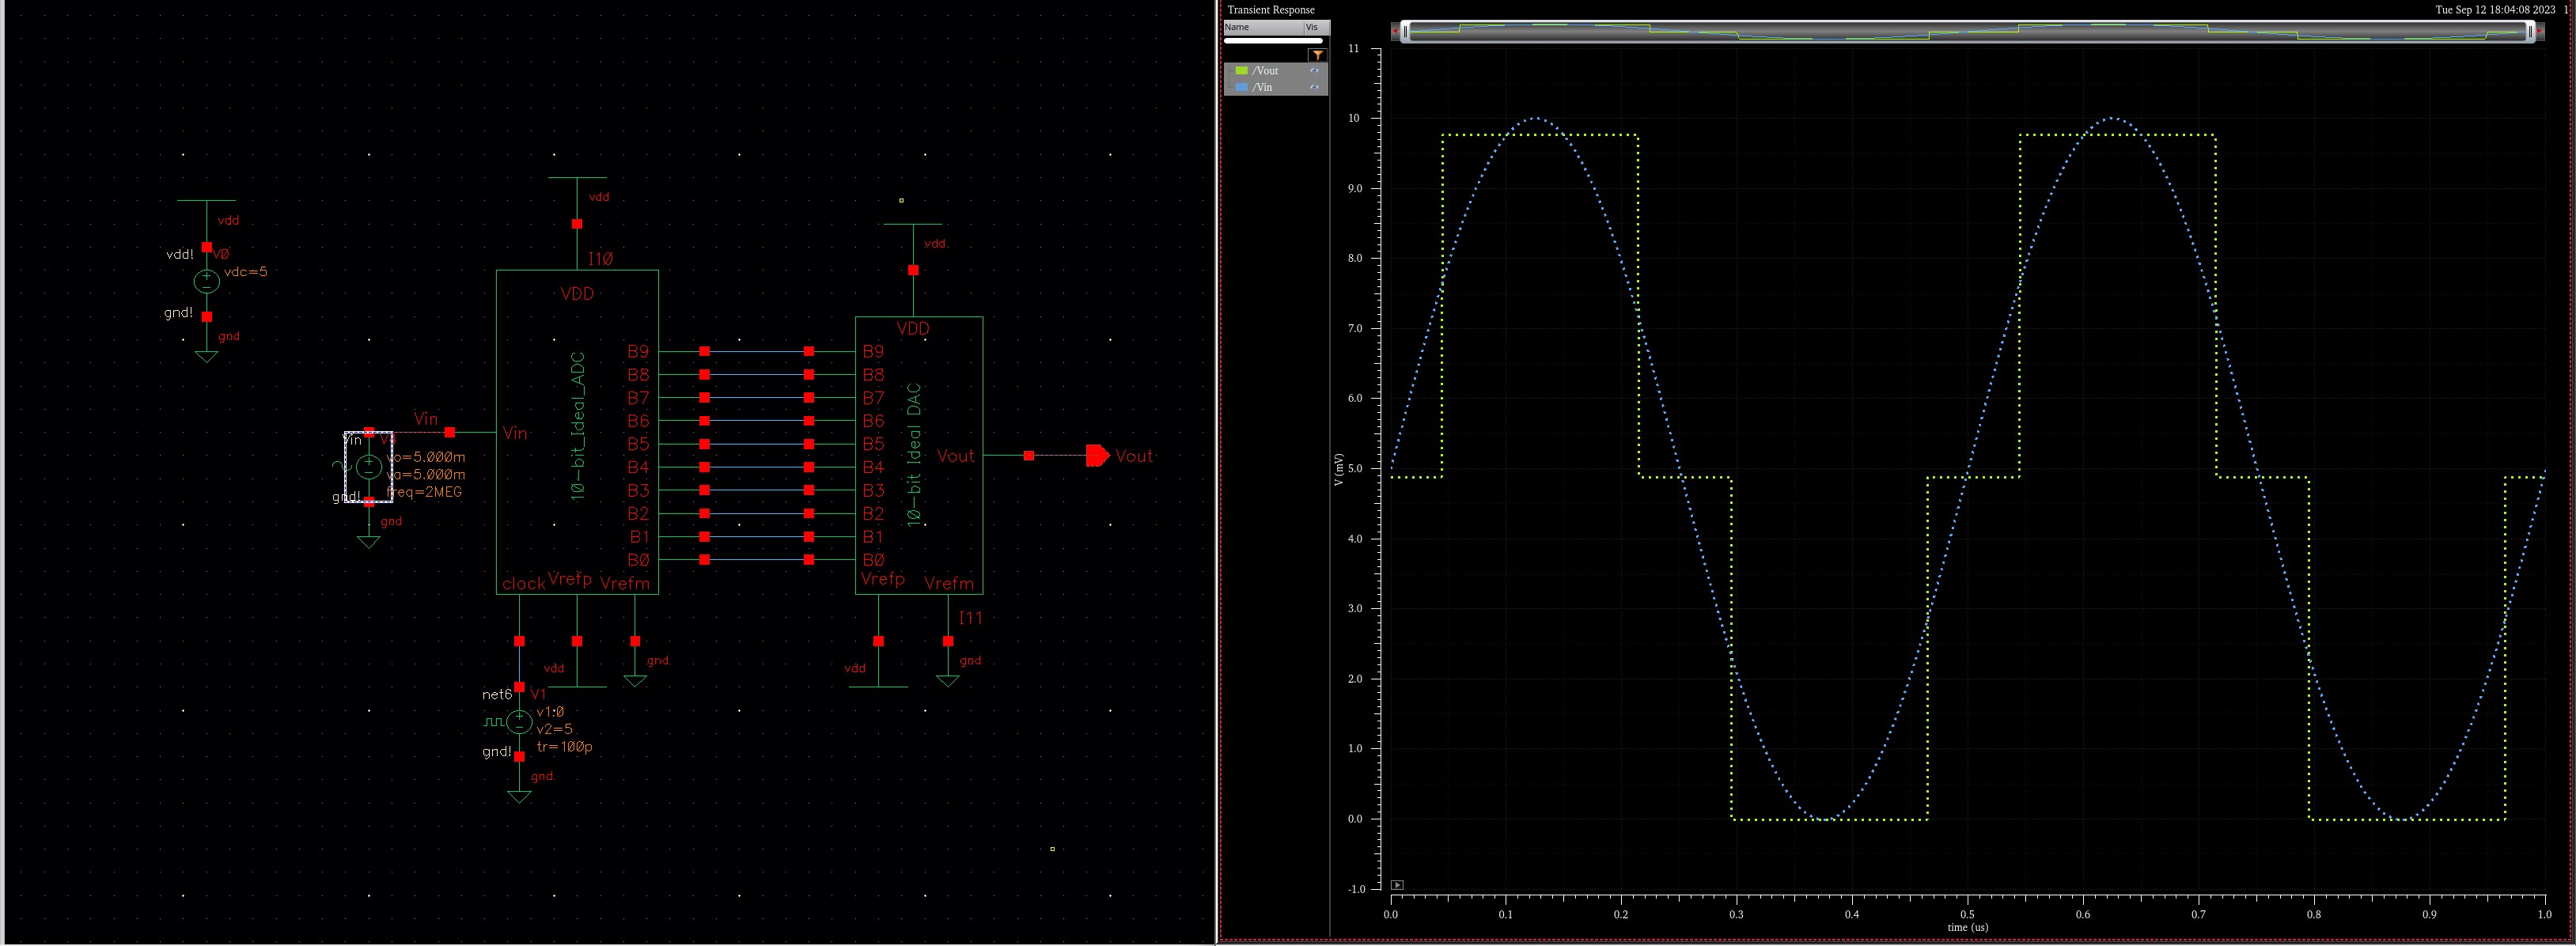The image size is (2576, 946).
Task: Click the red Vout output pin symbol
Action: pos(1097,456)
